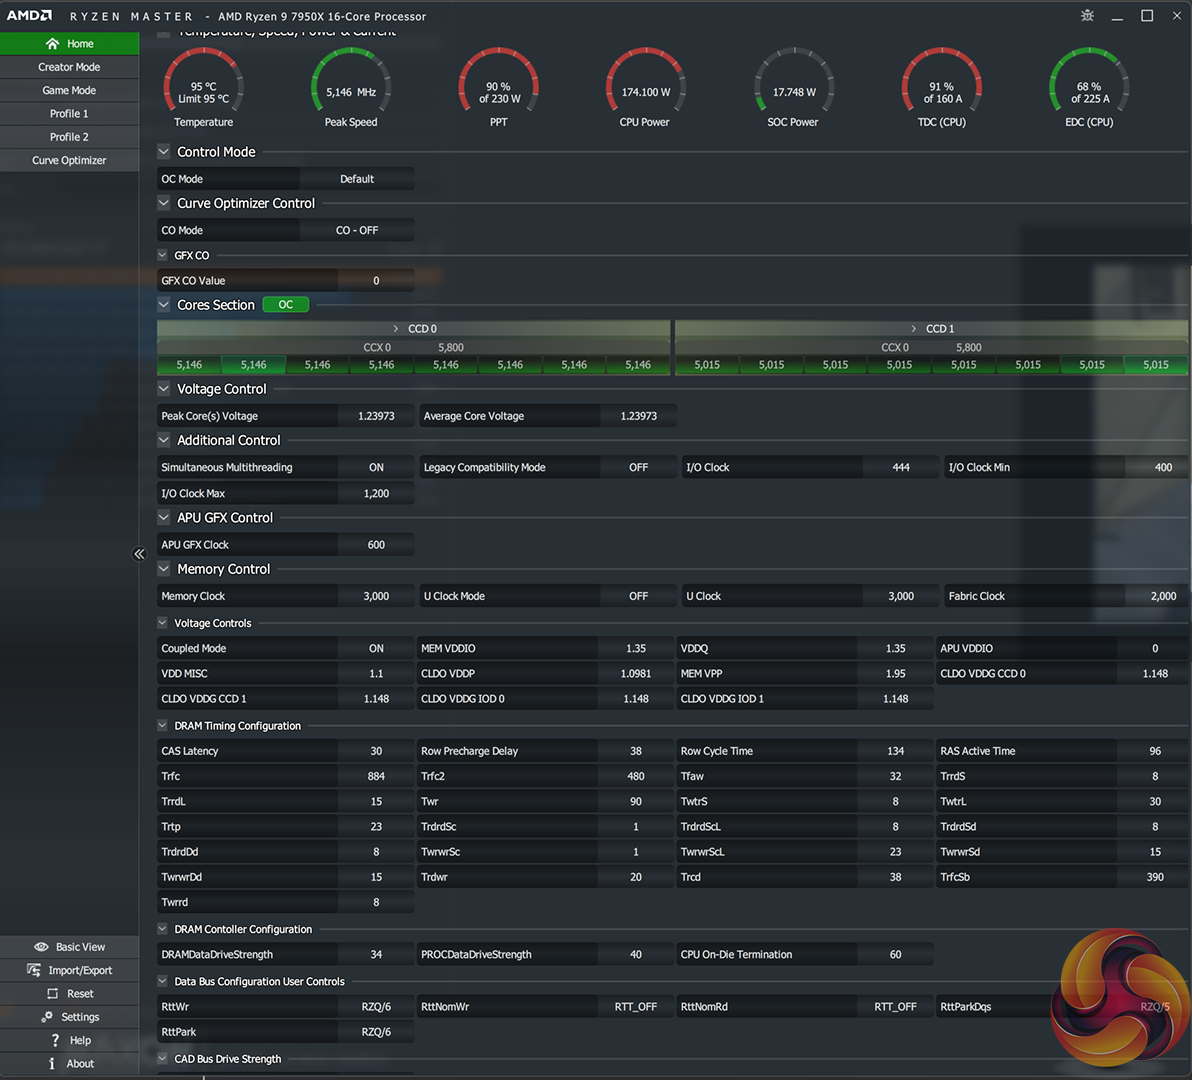Click the Basic View eye icon
This screenshot has height=1080, width=1192.
click(x=41, y=947)
